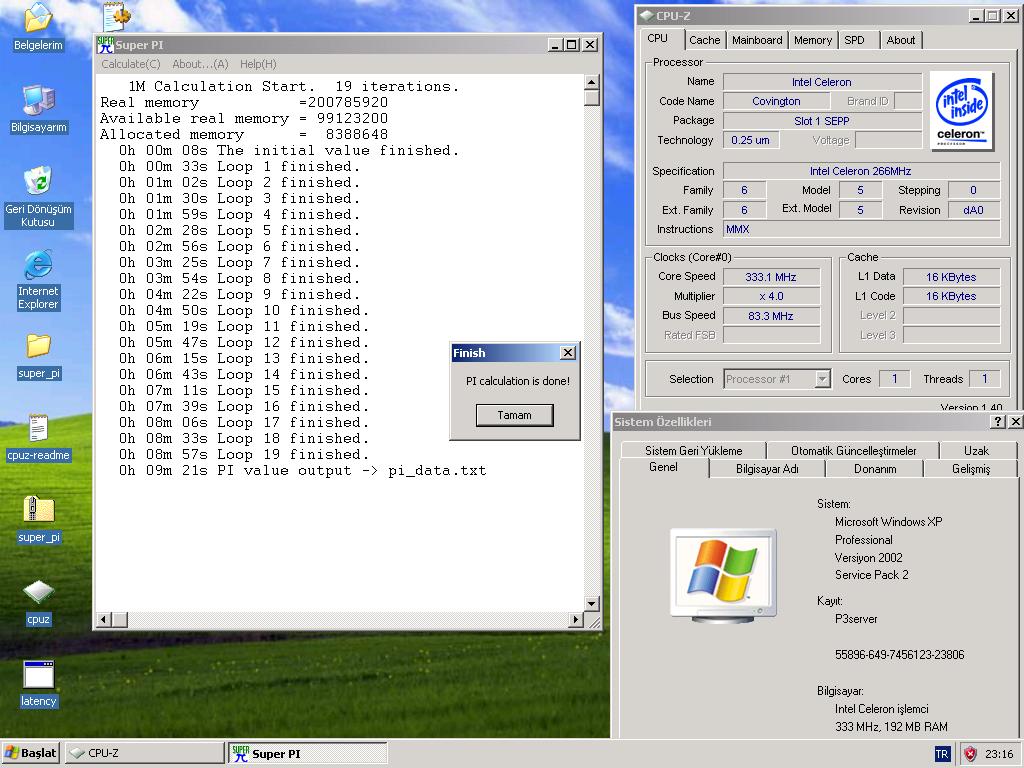
Task: Click the help question mark in Sistem Özellikleri
Action: [x=997, y=422]
